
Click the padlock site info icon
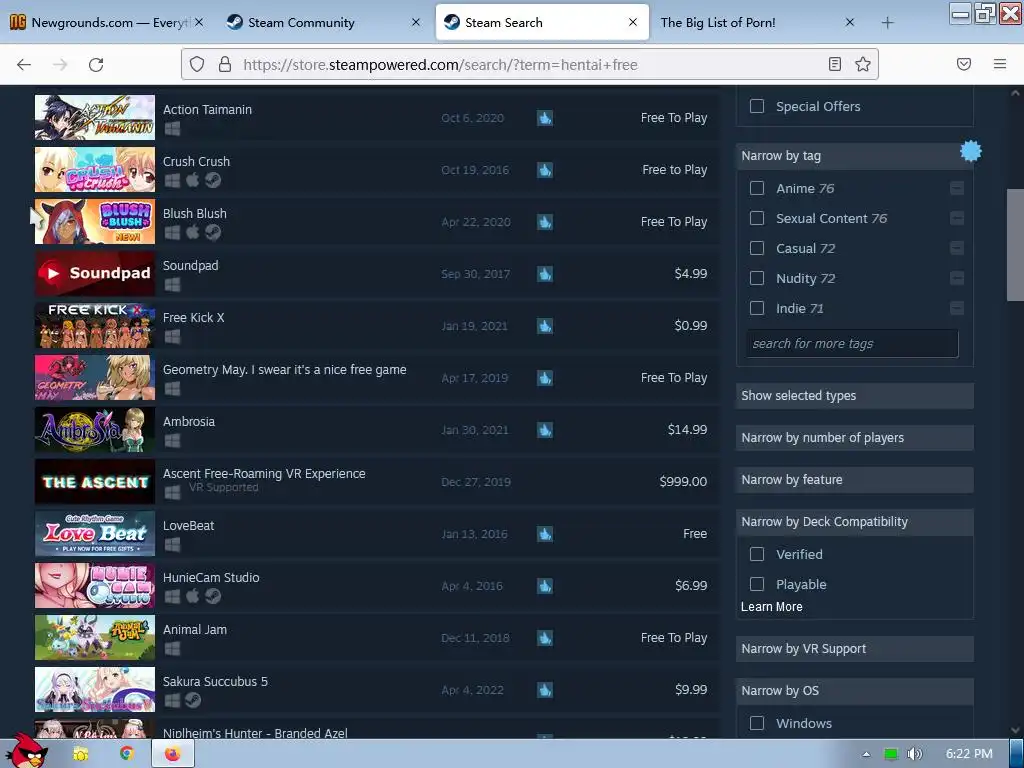coord(225,64)
